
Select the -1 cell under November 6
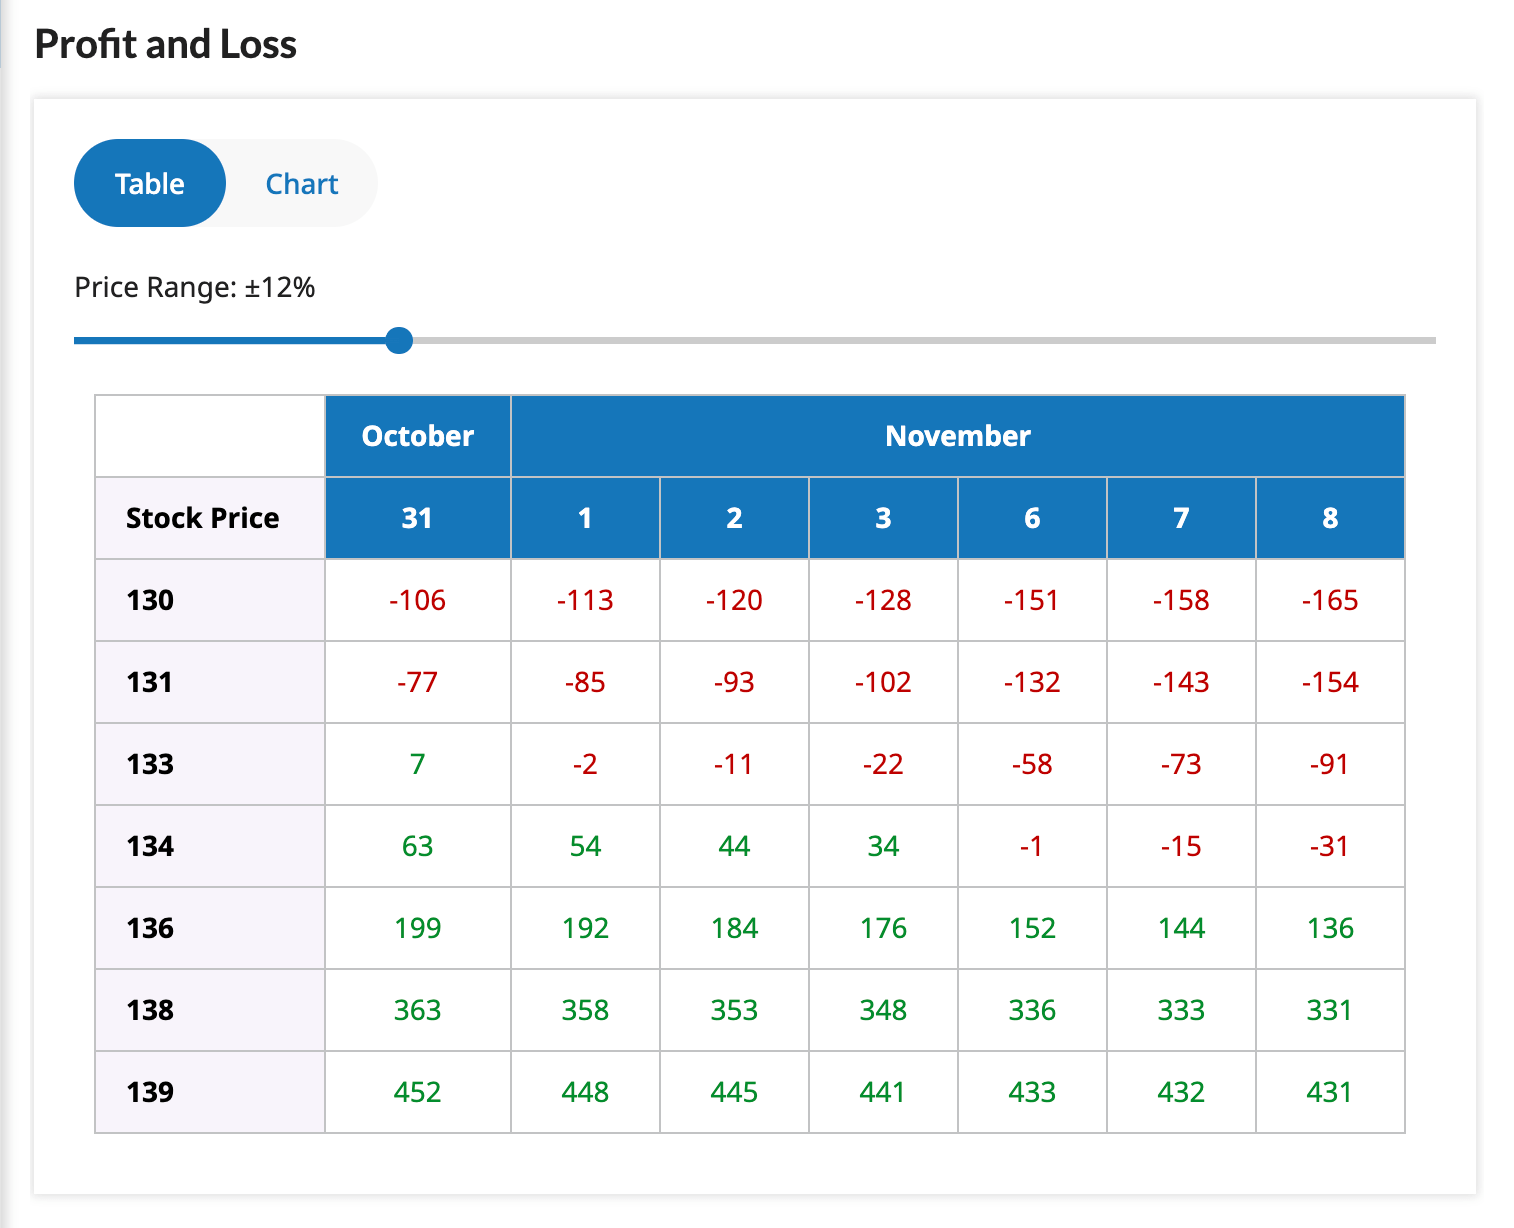pyautogui.click(x=1032, y=845)
